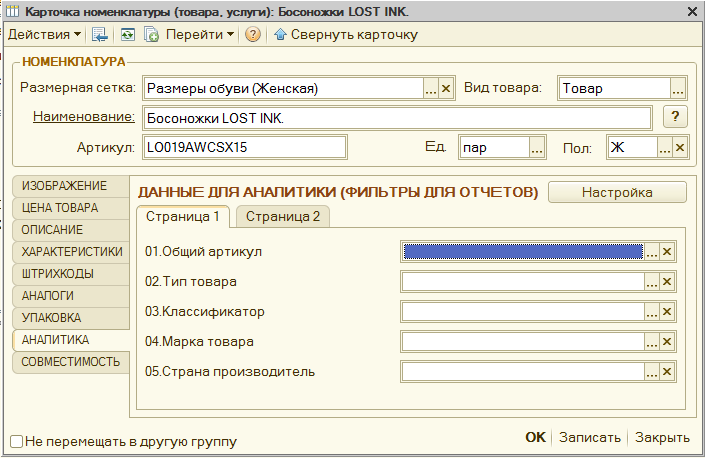Select the Страница 1 tab

click(x=183, y=217)
